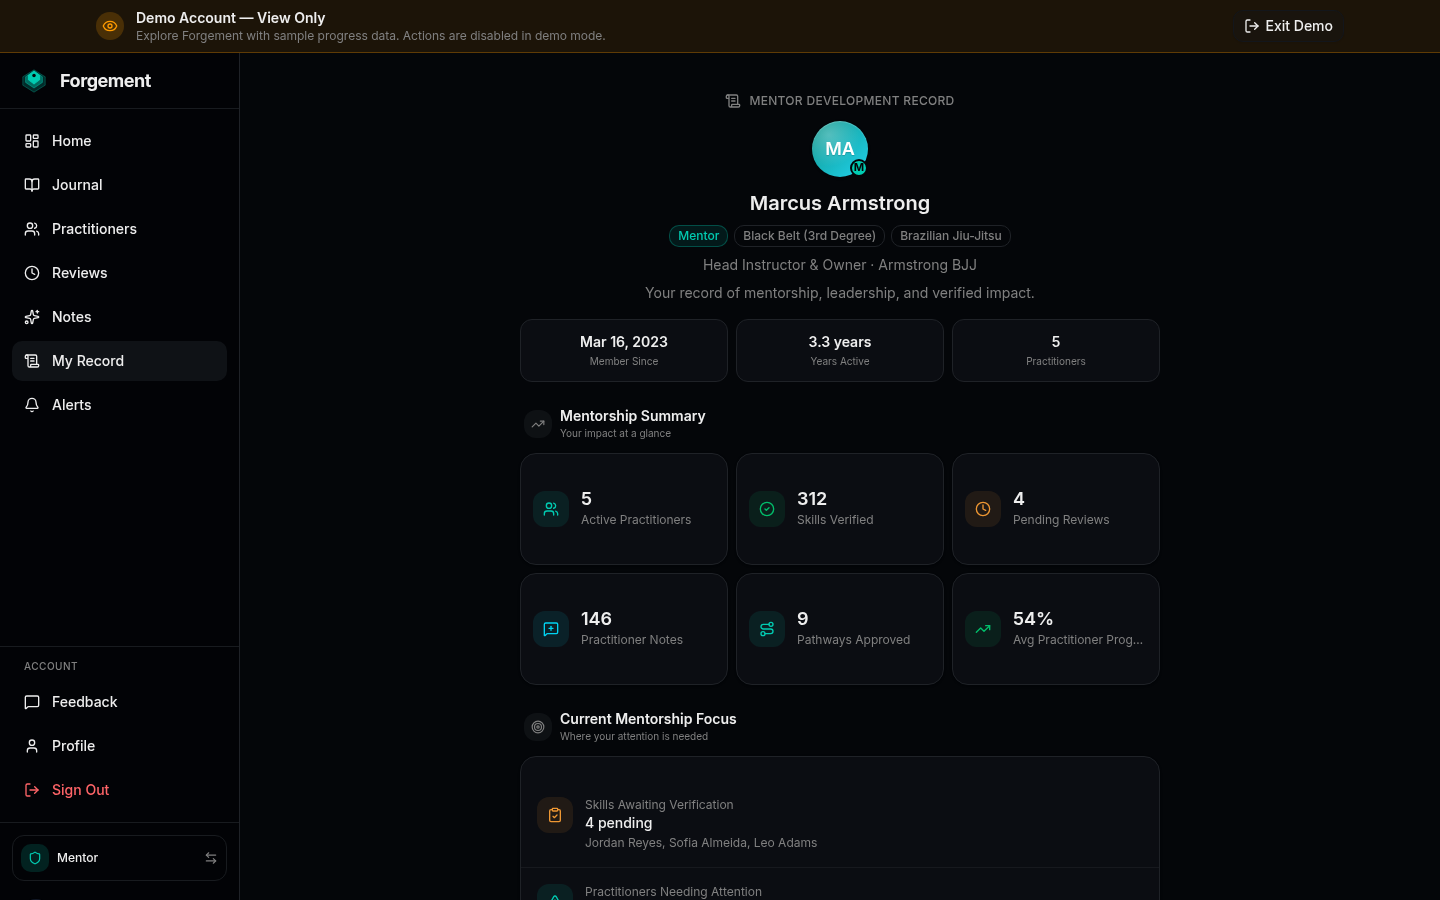1440x900 pixels.
Task: Click the Skills Verified checkmark icon
Action: point(767,509)
